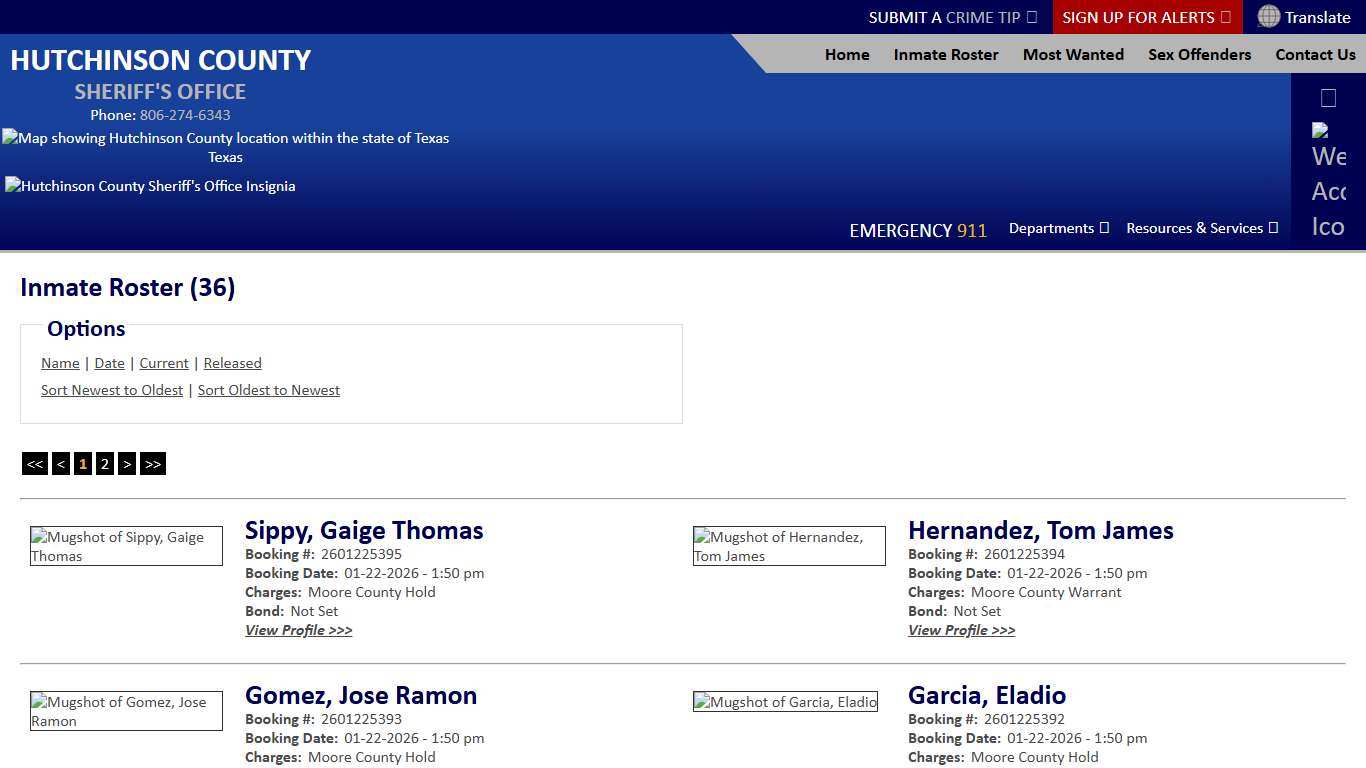1366x768 pixels.
Task: Click the external-link icon beside SUBMIT A CRIME TIP
Action: pos(1034,17)
